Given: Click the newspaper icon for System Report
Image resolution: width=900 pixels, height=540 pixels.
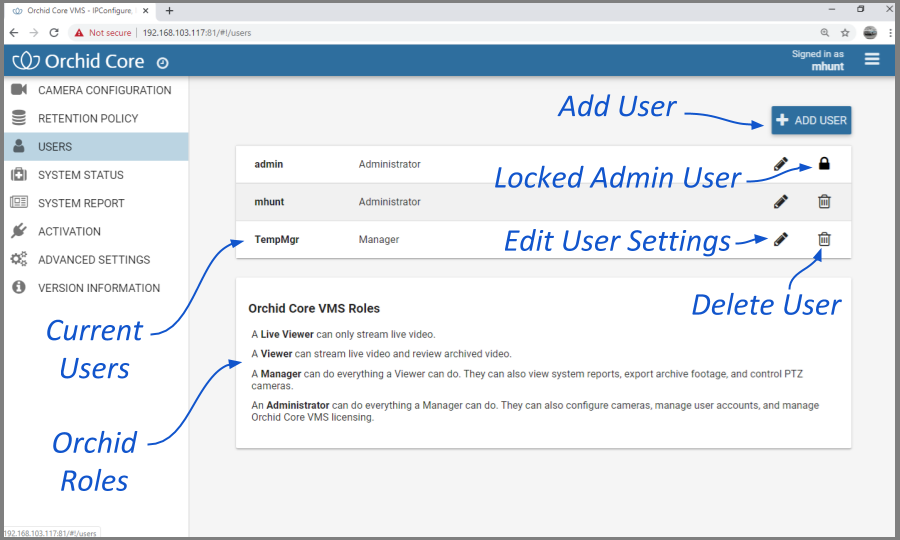Looking at the screenshot, I should point(19,202).
